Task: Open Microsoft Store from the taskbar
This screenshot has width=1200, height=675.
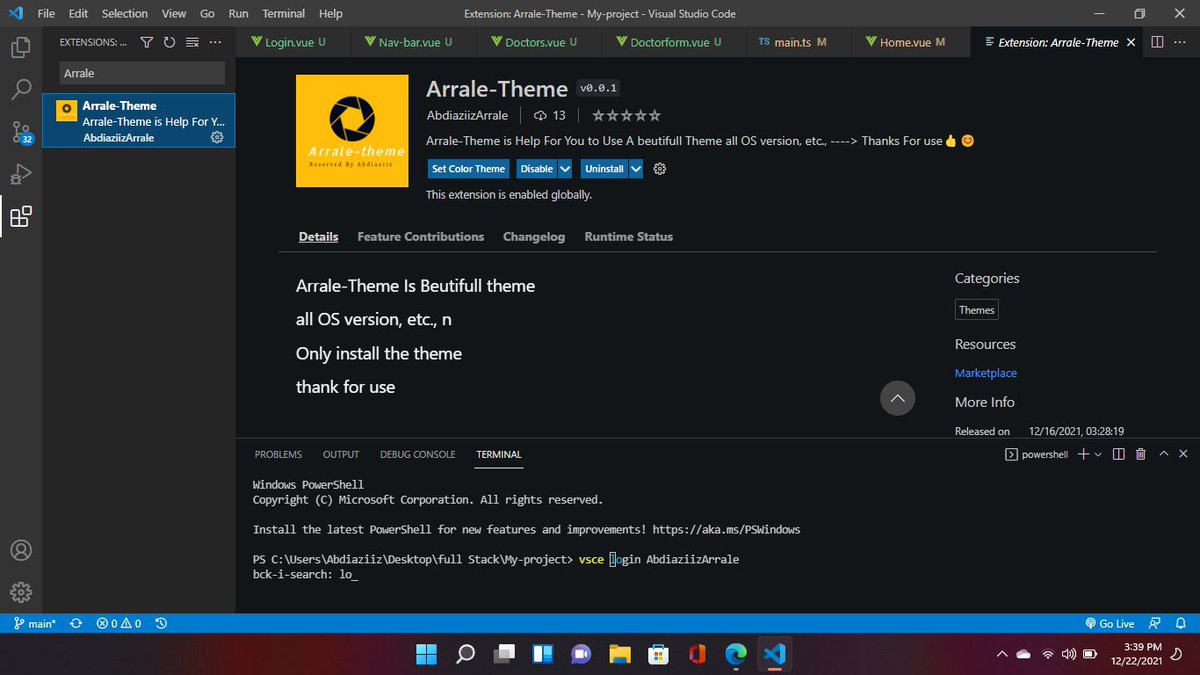Action: (x=658, y=654)
